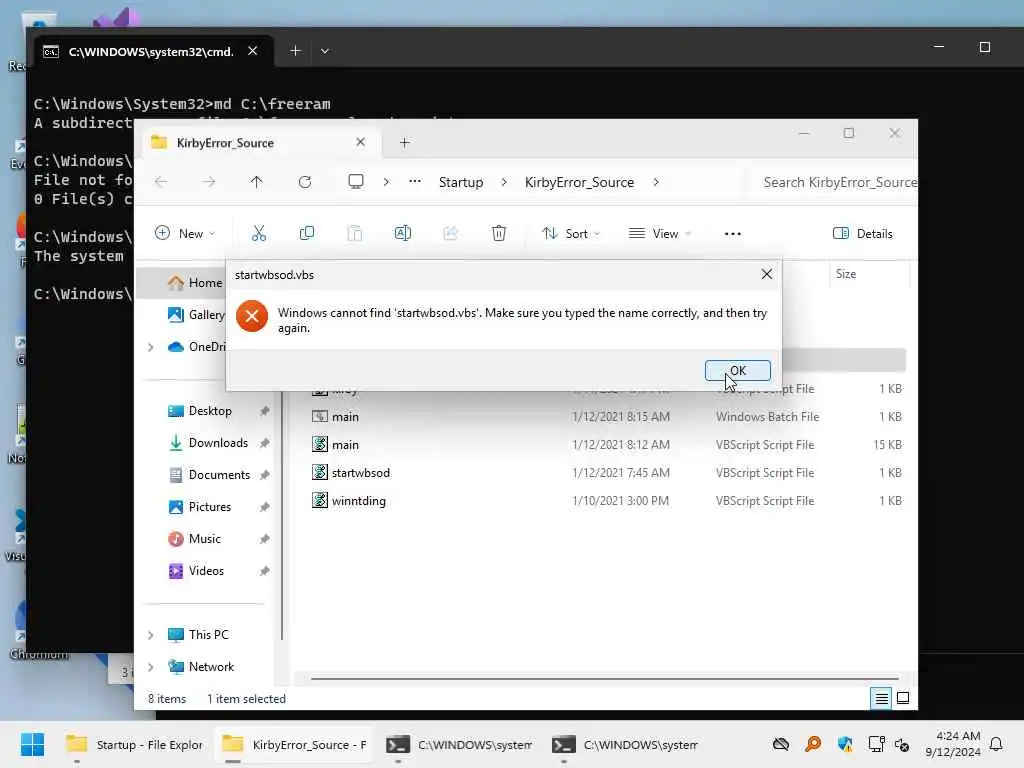The image size is (1024, 768).
Task: Expand the OneDrive tree node
Action: (x=151, y=347)
